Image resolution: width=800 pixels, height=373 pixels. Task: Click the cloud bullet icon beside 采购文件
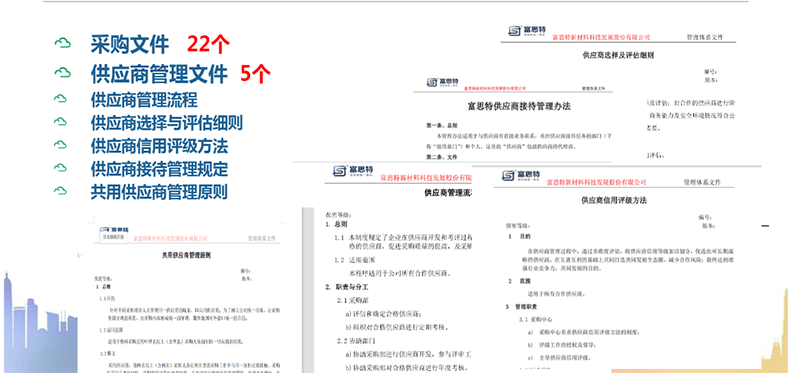62,44
